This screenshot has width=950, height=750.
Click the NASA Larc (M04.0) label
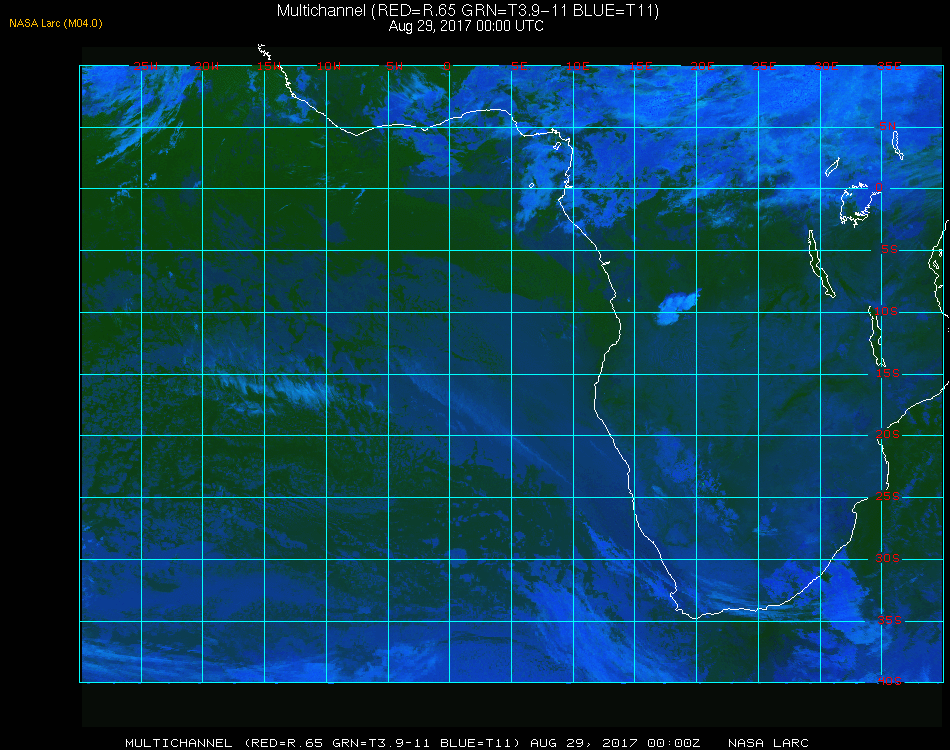(x=56, y=24)
